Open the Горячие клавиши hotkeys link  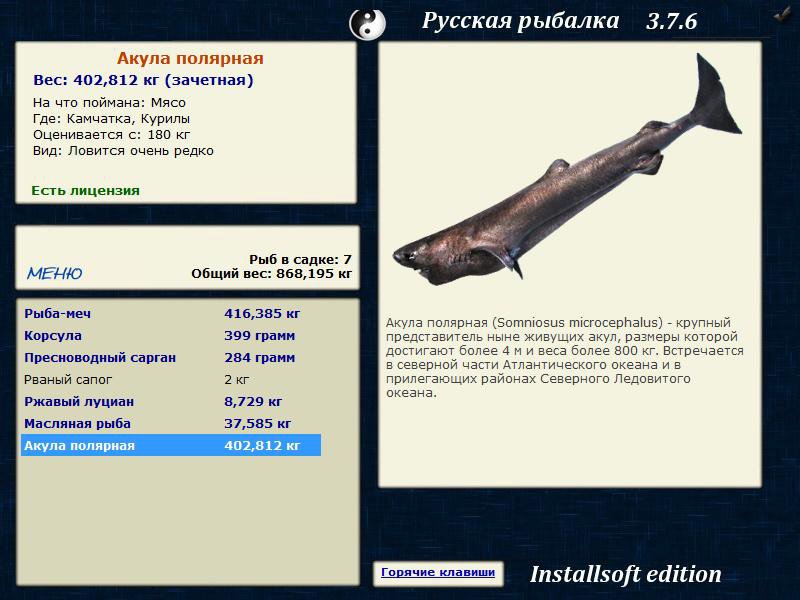438,572
